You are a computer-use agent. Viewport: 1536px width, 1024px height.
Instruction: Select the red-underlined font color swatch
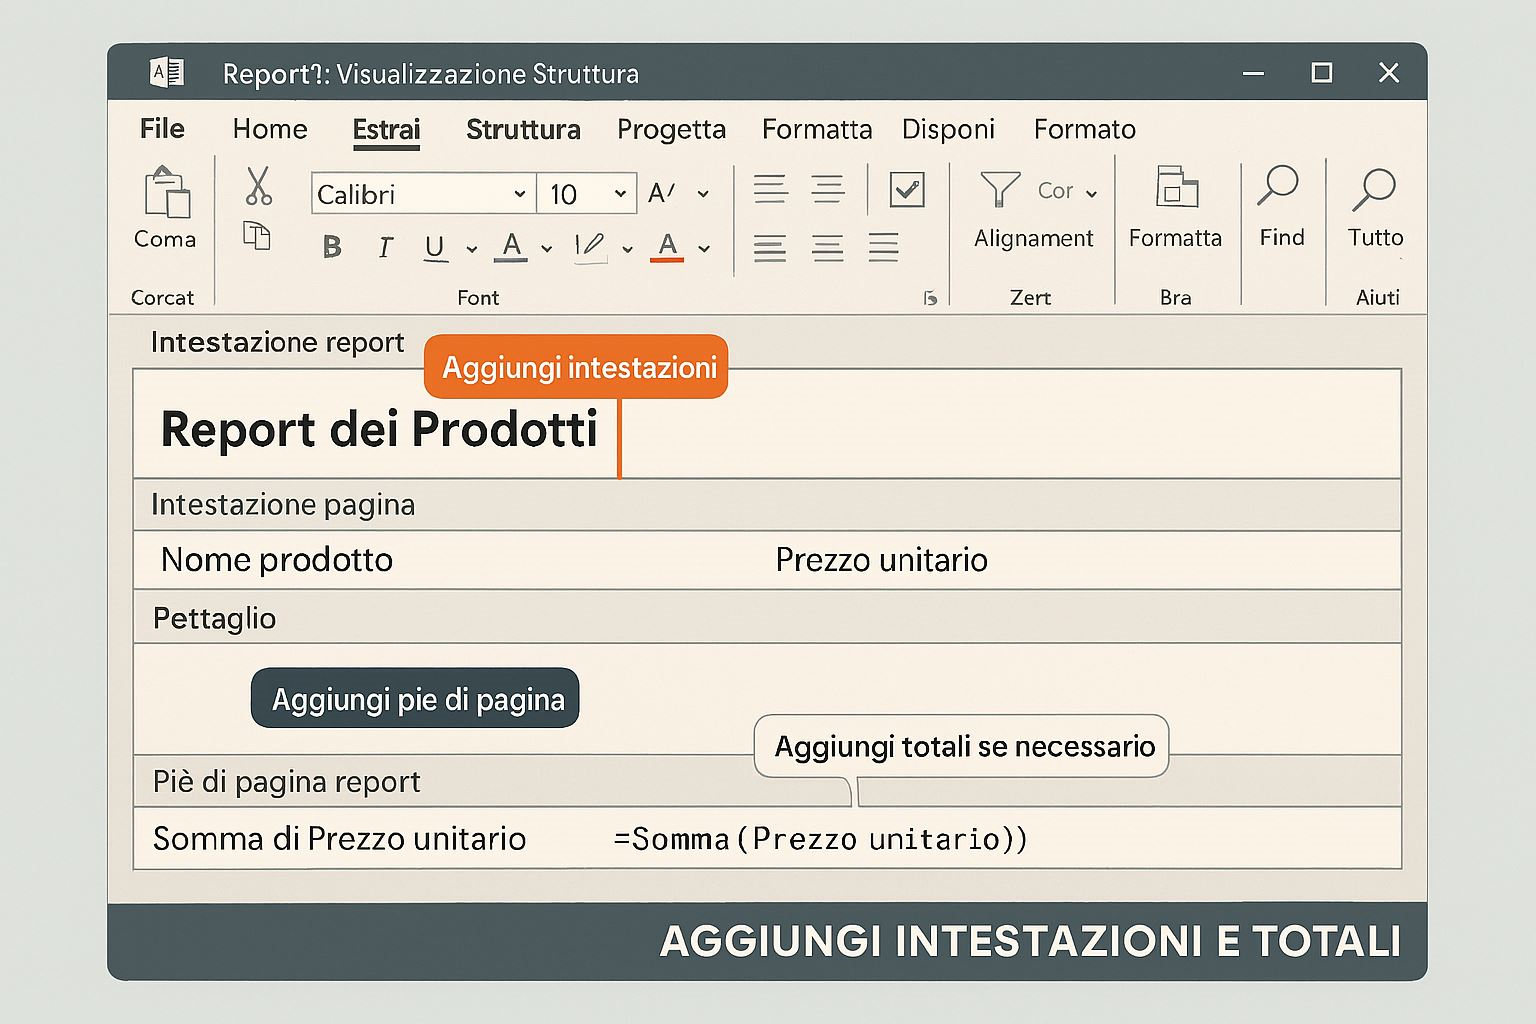(667, 246)
